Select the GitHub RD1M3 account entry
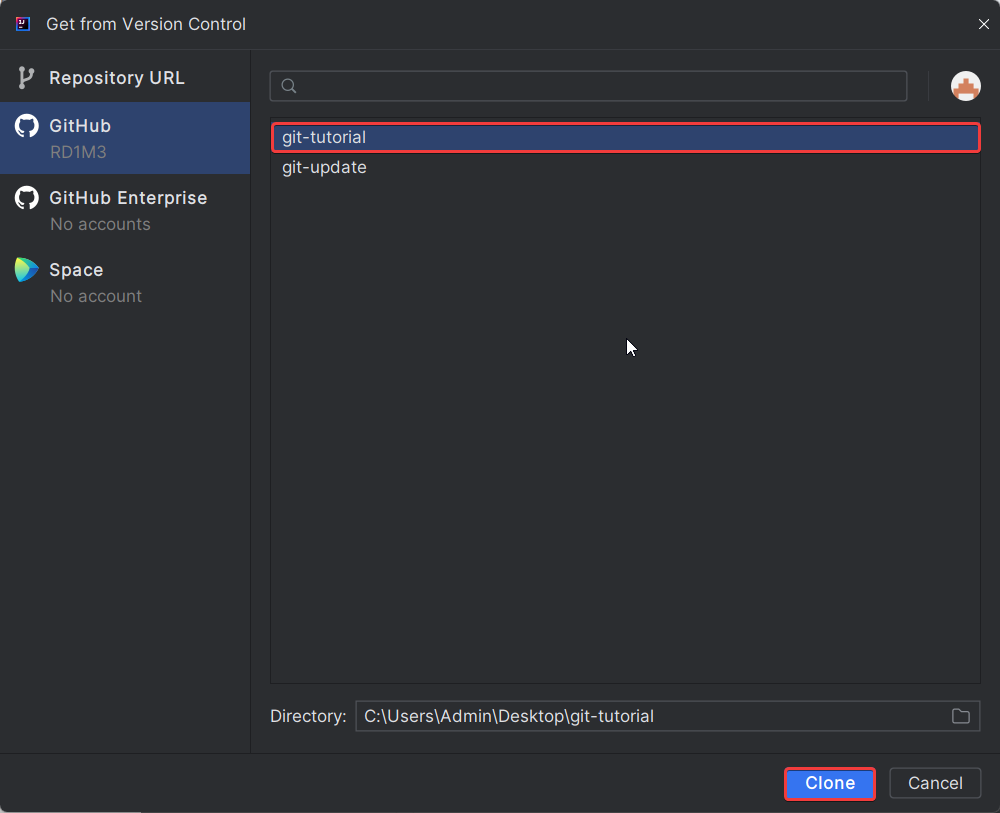Viewport: 1000px width, 813px height. pyautogui.click(x=125, y=138)
